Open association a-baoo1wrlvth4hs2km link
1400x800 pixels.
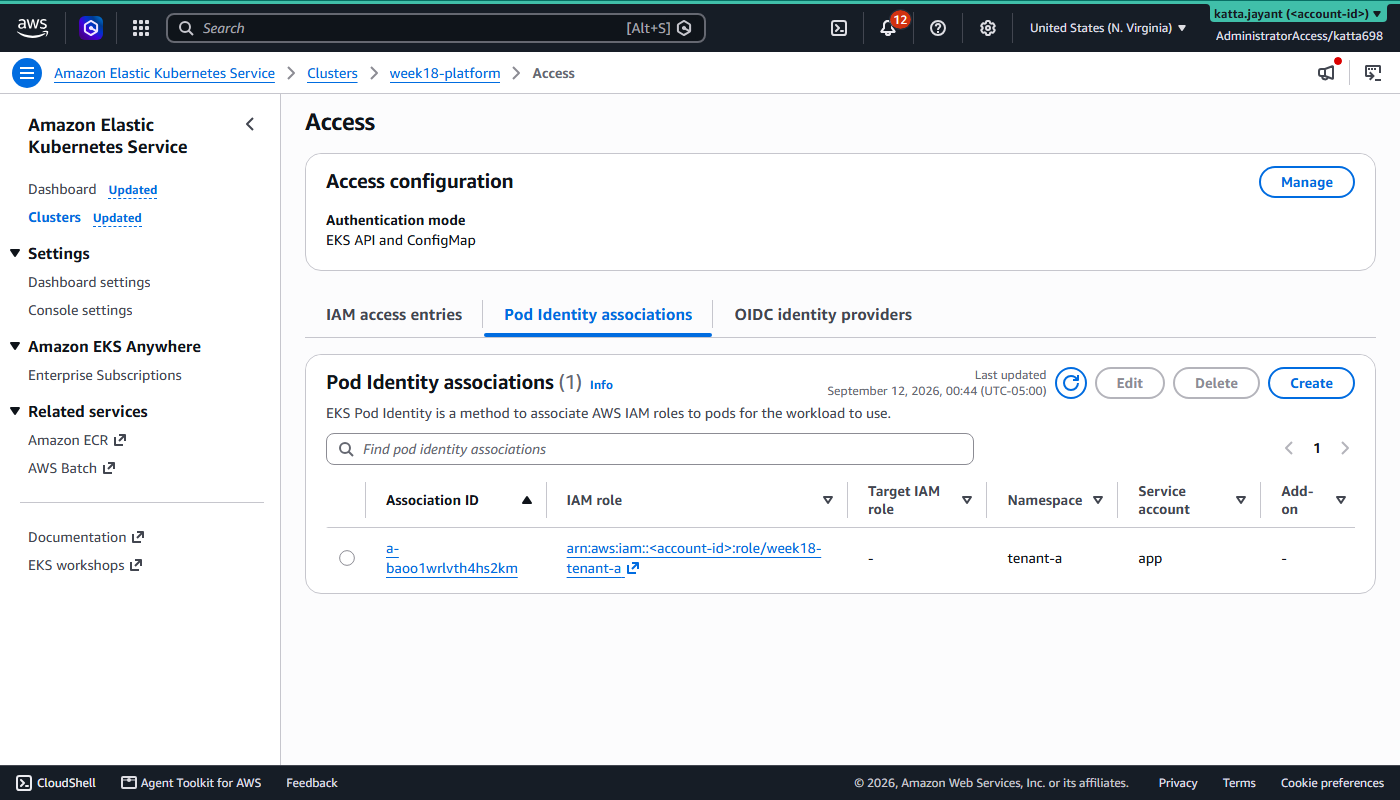tap(452, 558)
